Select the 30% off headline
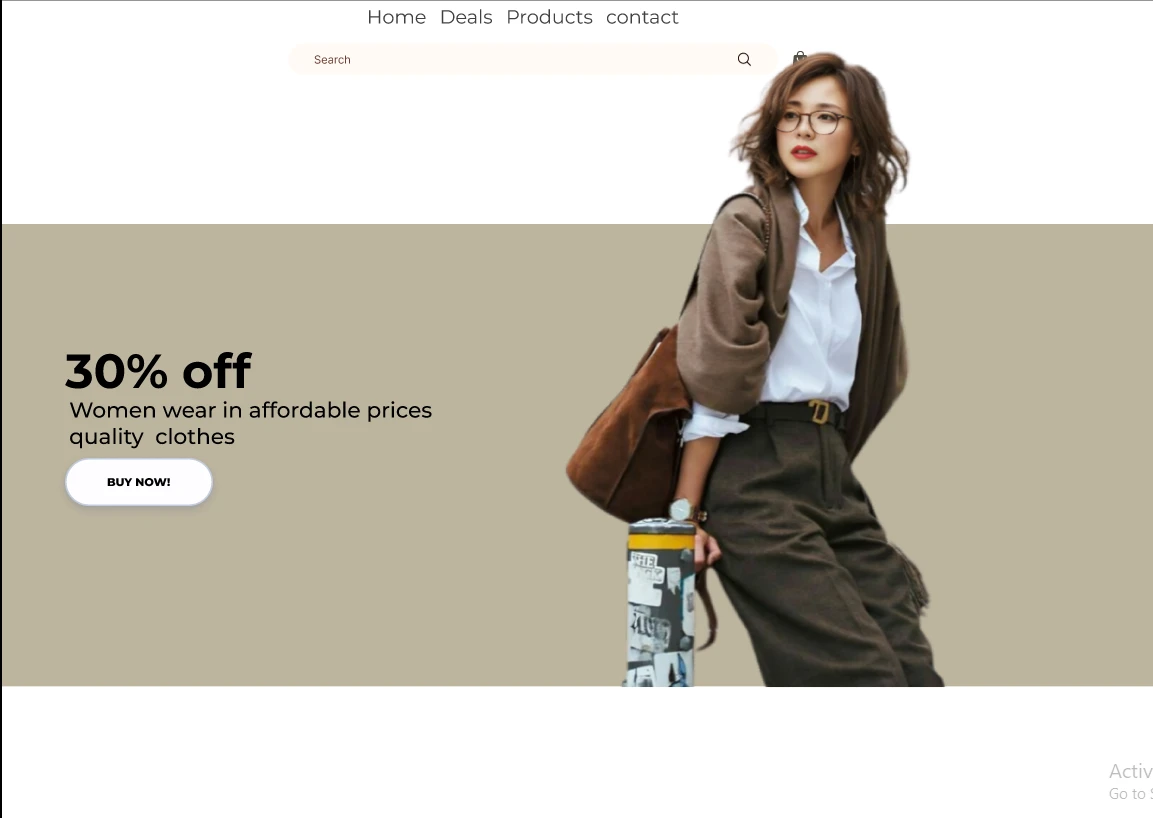The image size is (1153, 818). (158, 371)
